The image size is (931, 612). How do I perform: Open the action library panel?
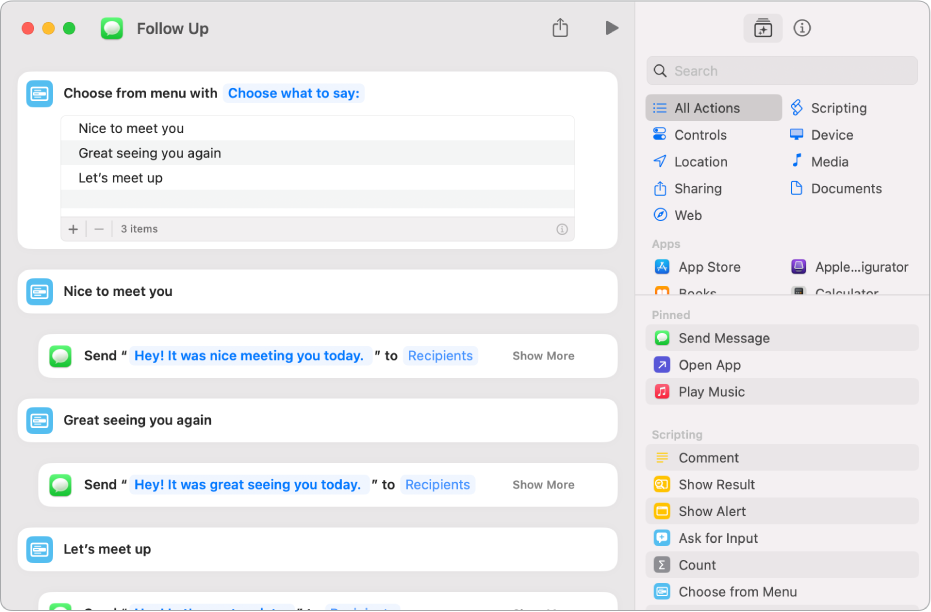point(762,28)
